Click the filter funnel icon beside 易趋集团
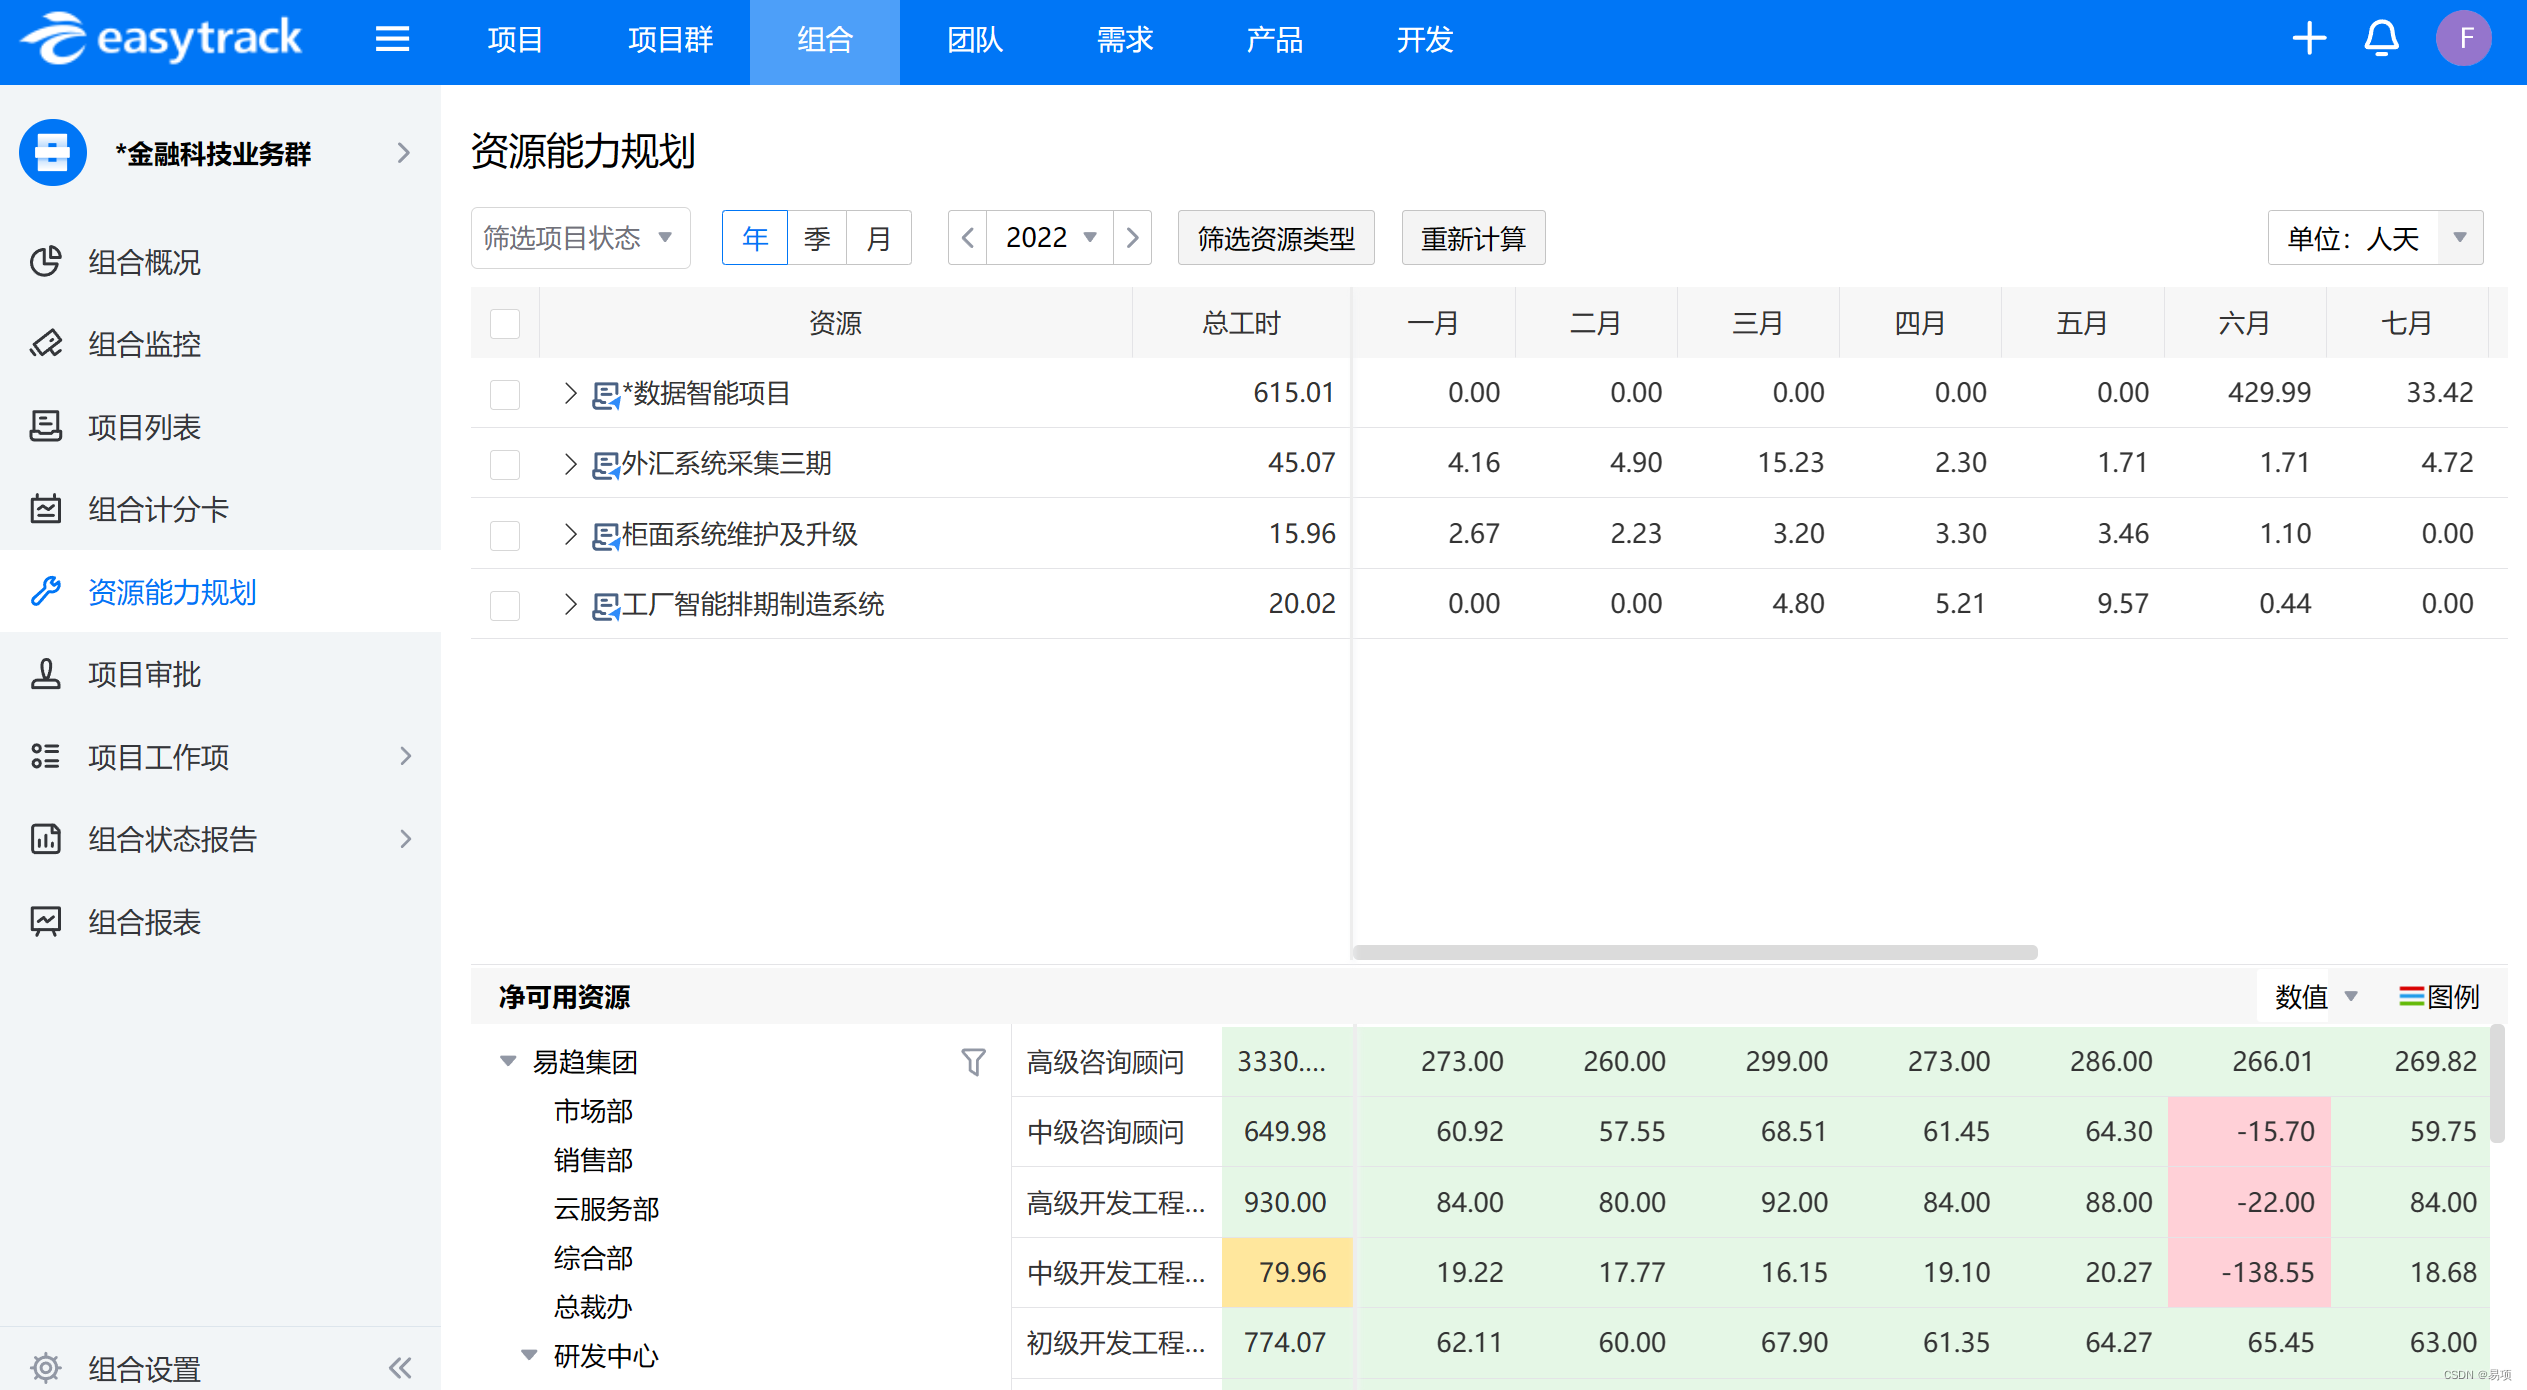This screenshot has height=1390, width=2527. coord(973,1061)
